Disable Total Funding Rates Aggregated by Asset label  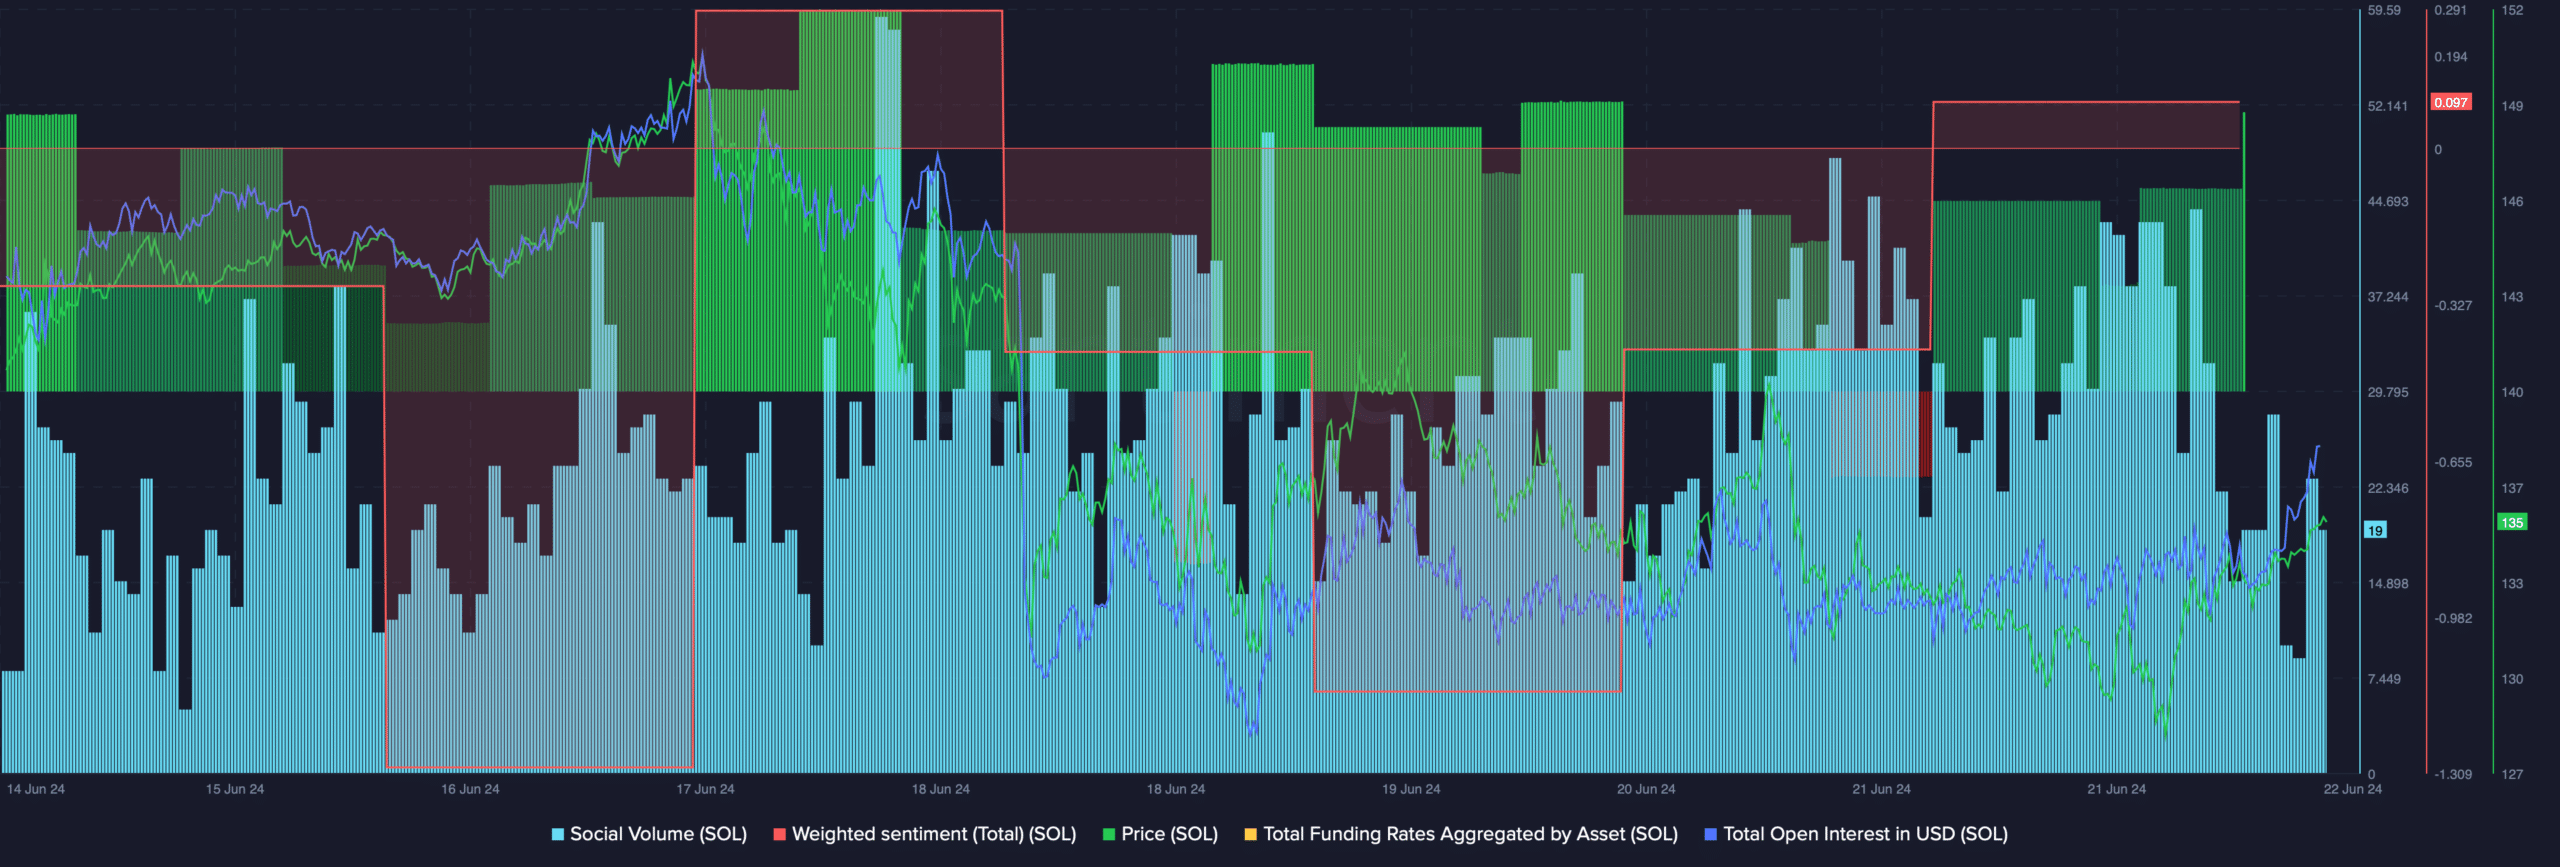[1470, 834]
